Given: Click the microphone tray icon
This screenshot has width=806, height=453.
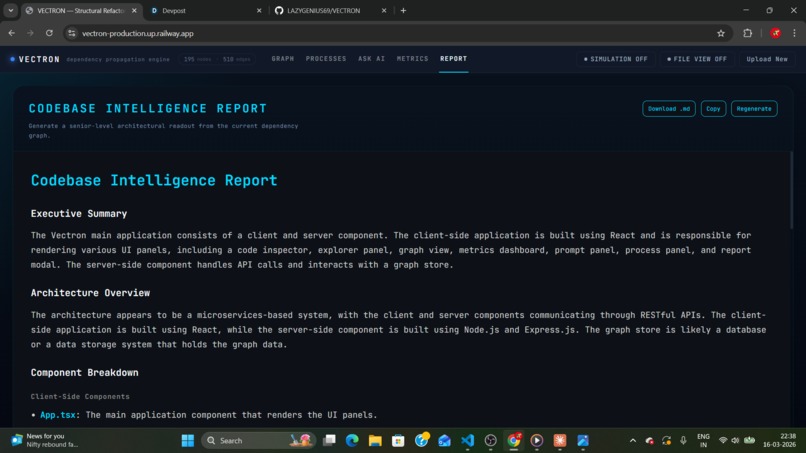Looking at the screenshot, I should [683, 441].
